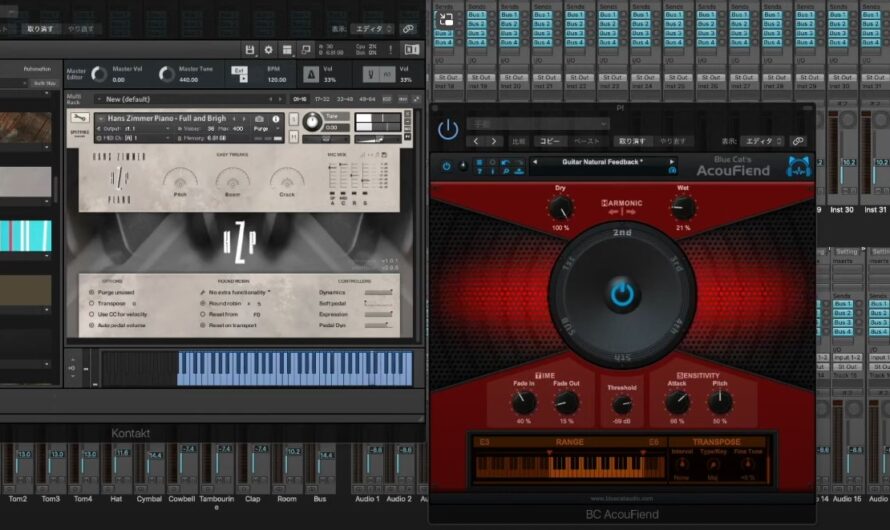890x530 pixels.
Task: Click Blue Cat logo cat icon
Action: (799, 167)
